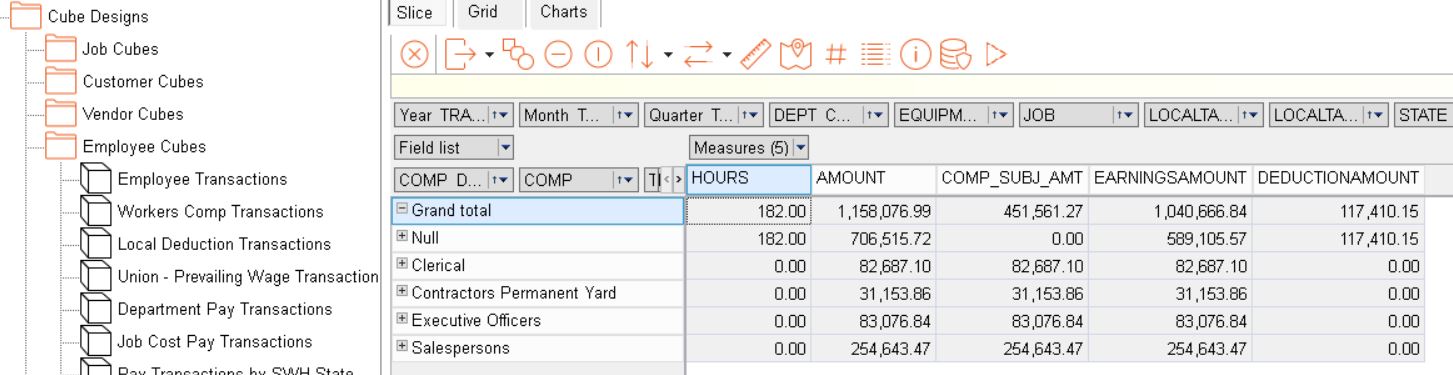Expand the Contractors Permanent Yard row
Image resolution: width=1453 pixels, height=375 pixels.
pyautogui.click(x=402, y=293)
